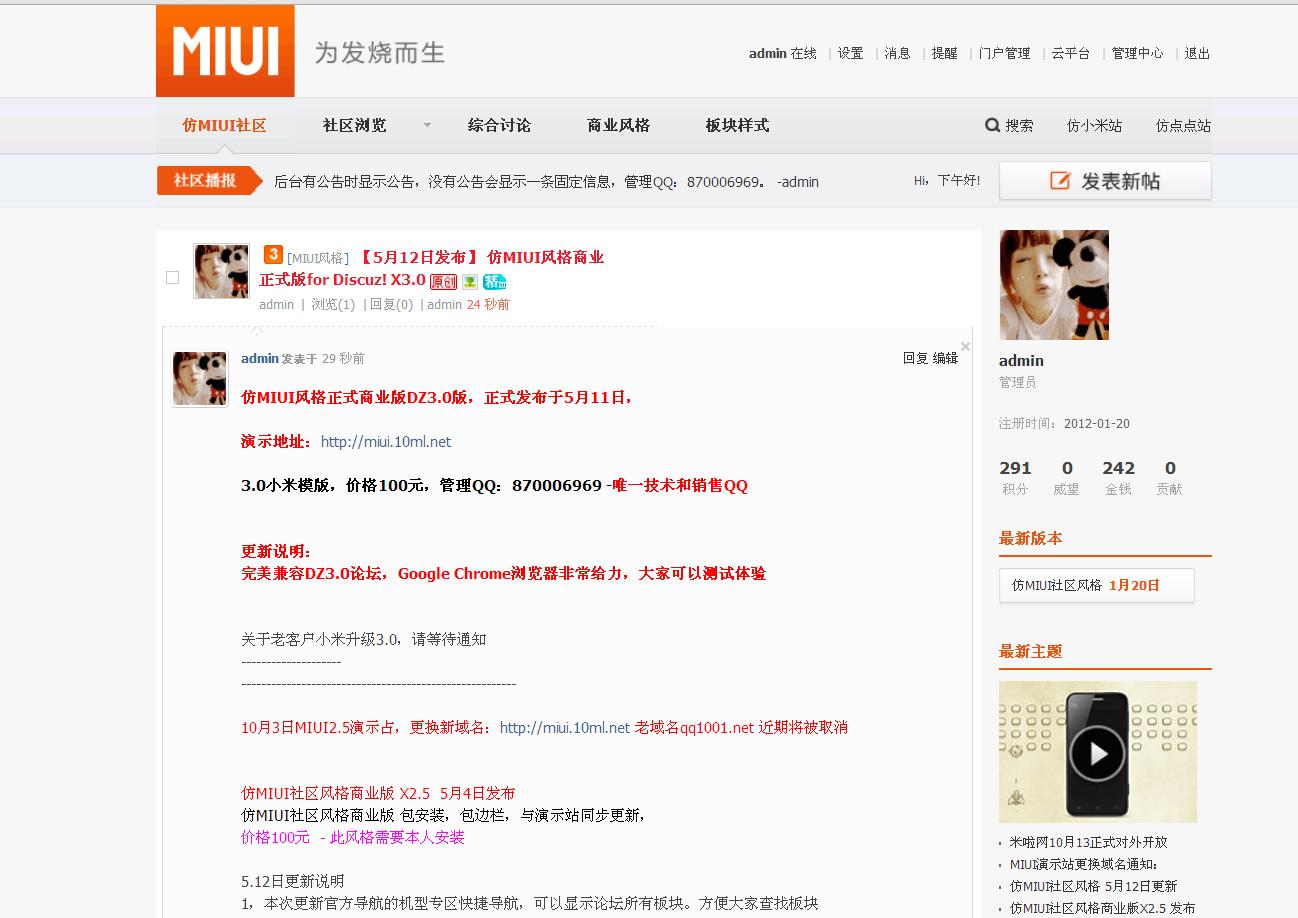Viewport: 1298px width, 918px height.
Task: Click the 发表新帖 button
Action: pyautogui.click(x=1105, y=181)
